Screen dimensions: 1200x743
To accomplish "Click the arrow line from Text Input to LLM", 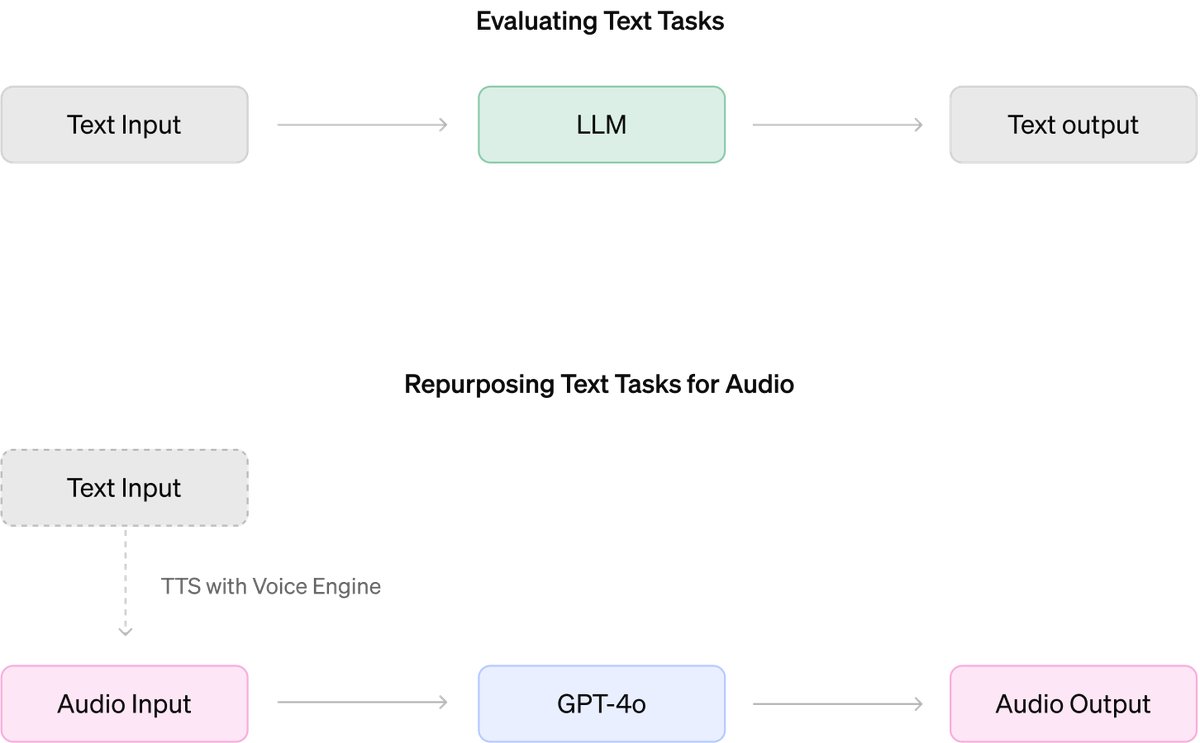I will (x=360, y=125).
